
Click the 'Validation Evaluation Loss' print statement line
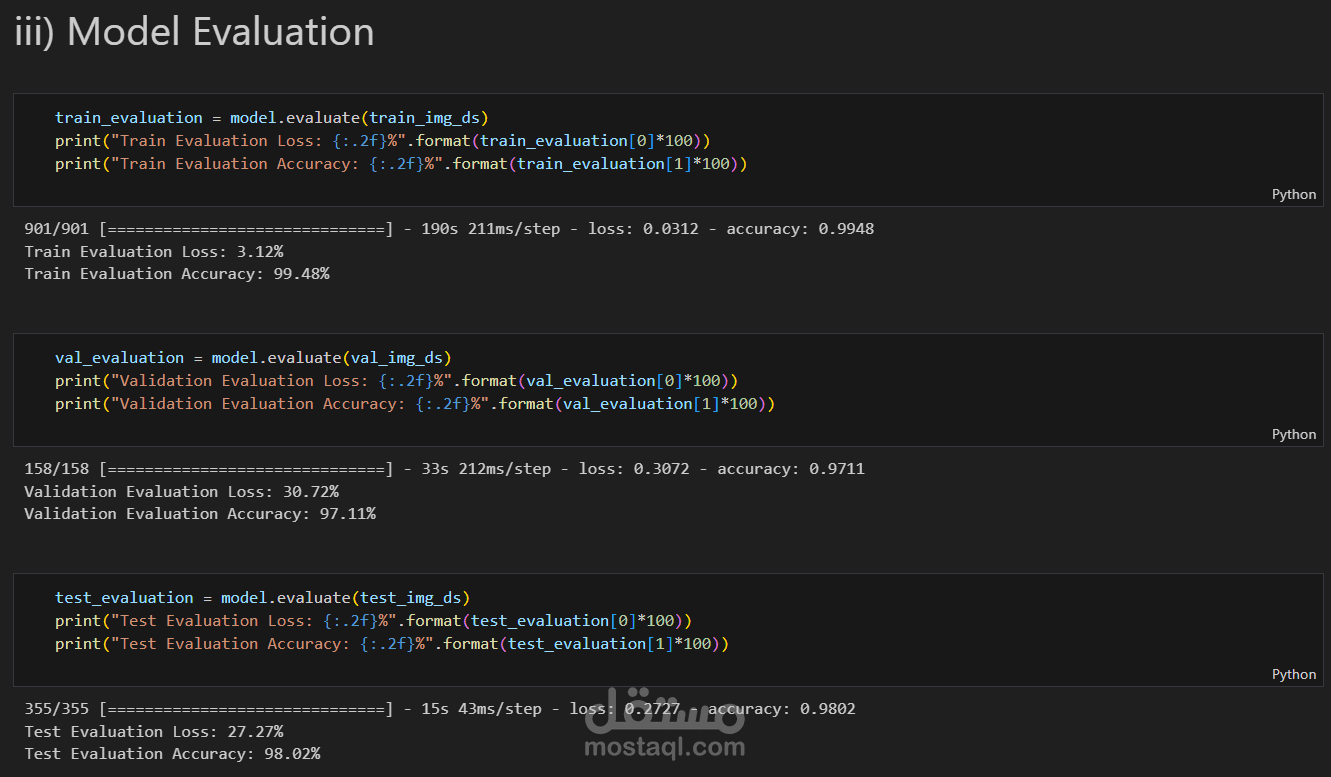coord(397,381)
